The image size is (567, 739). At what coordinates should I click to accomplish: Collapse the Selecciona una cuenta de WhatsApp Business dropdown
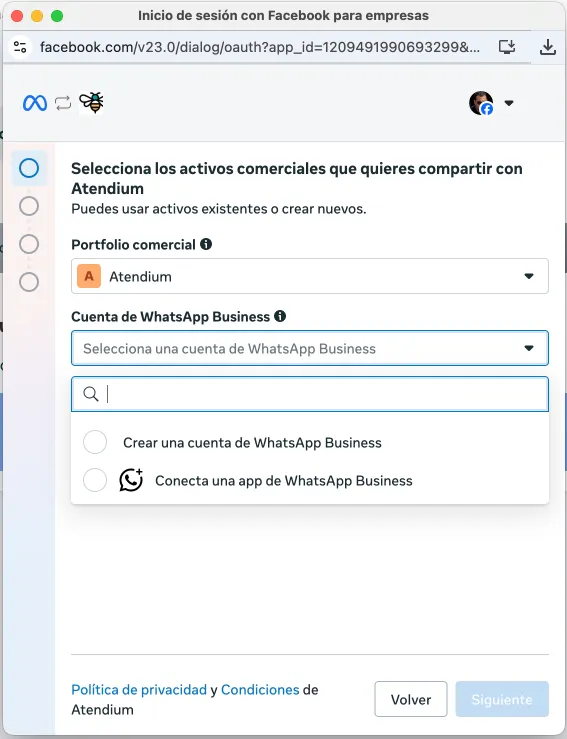[310, 348]
